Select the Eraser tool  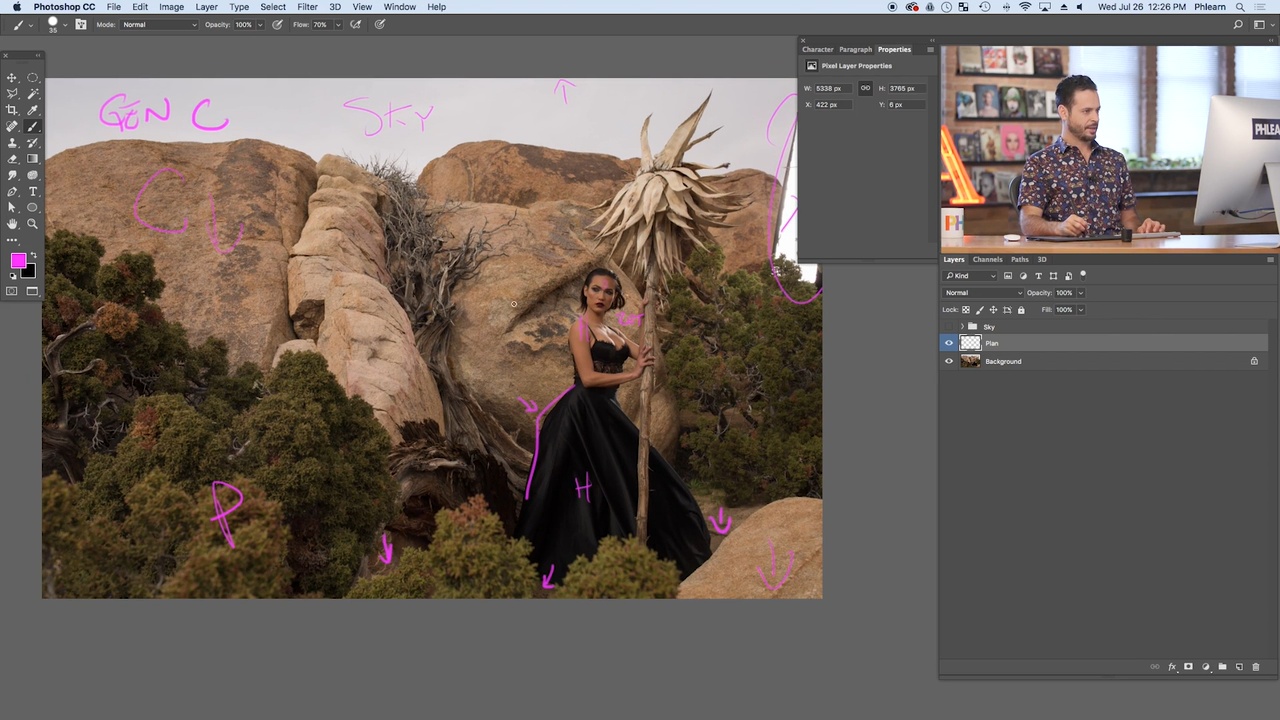12,158
